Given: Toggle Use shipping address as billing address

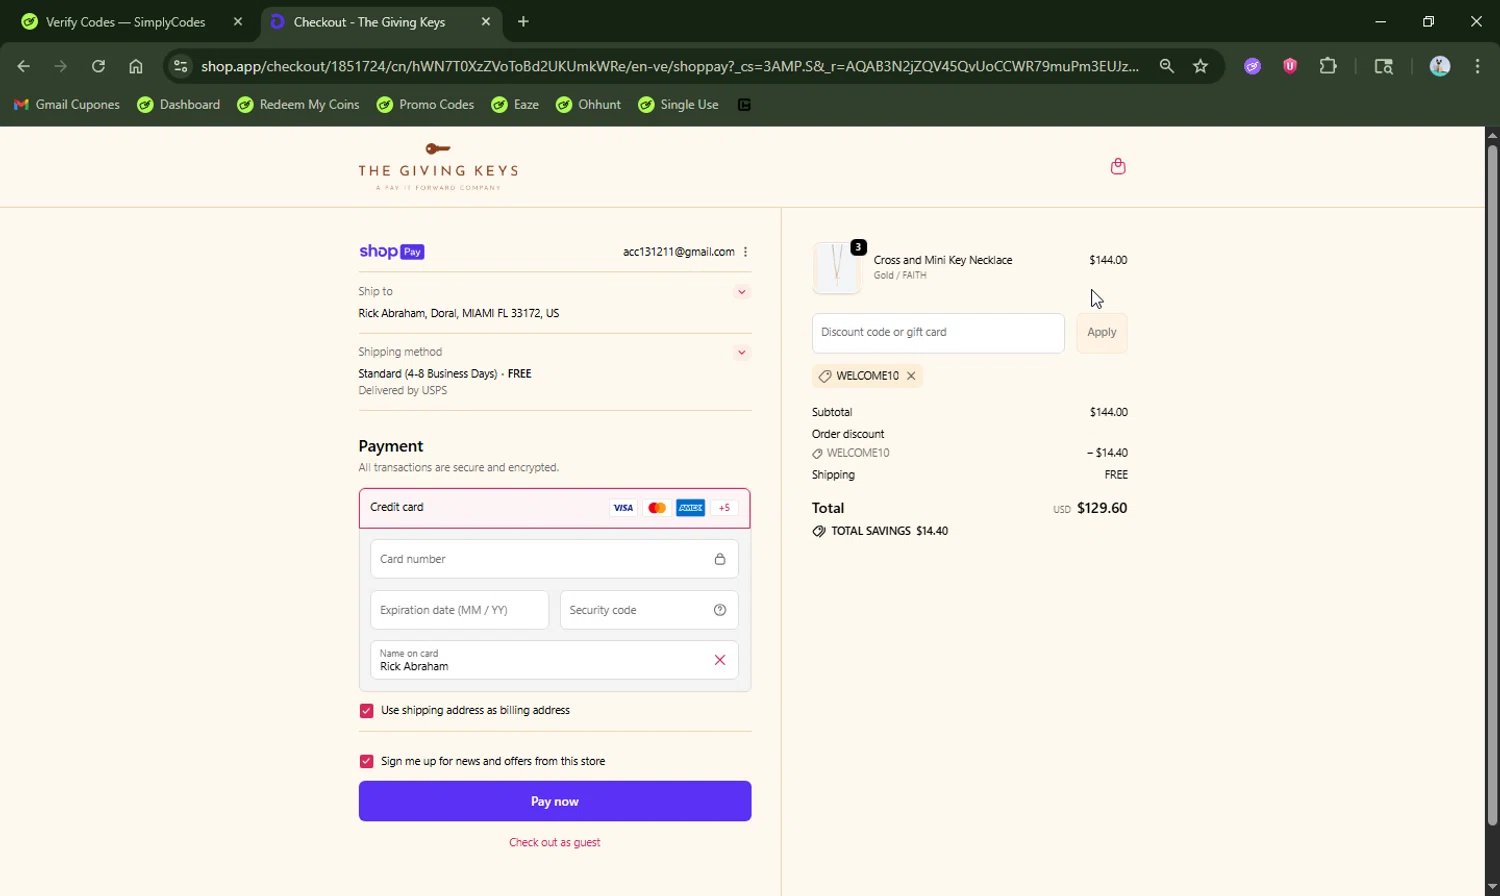Looking at the screenshot, I should (x=366, y=711).
